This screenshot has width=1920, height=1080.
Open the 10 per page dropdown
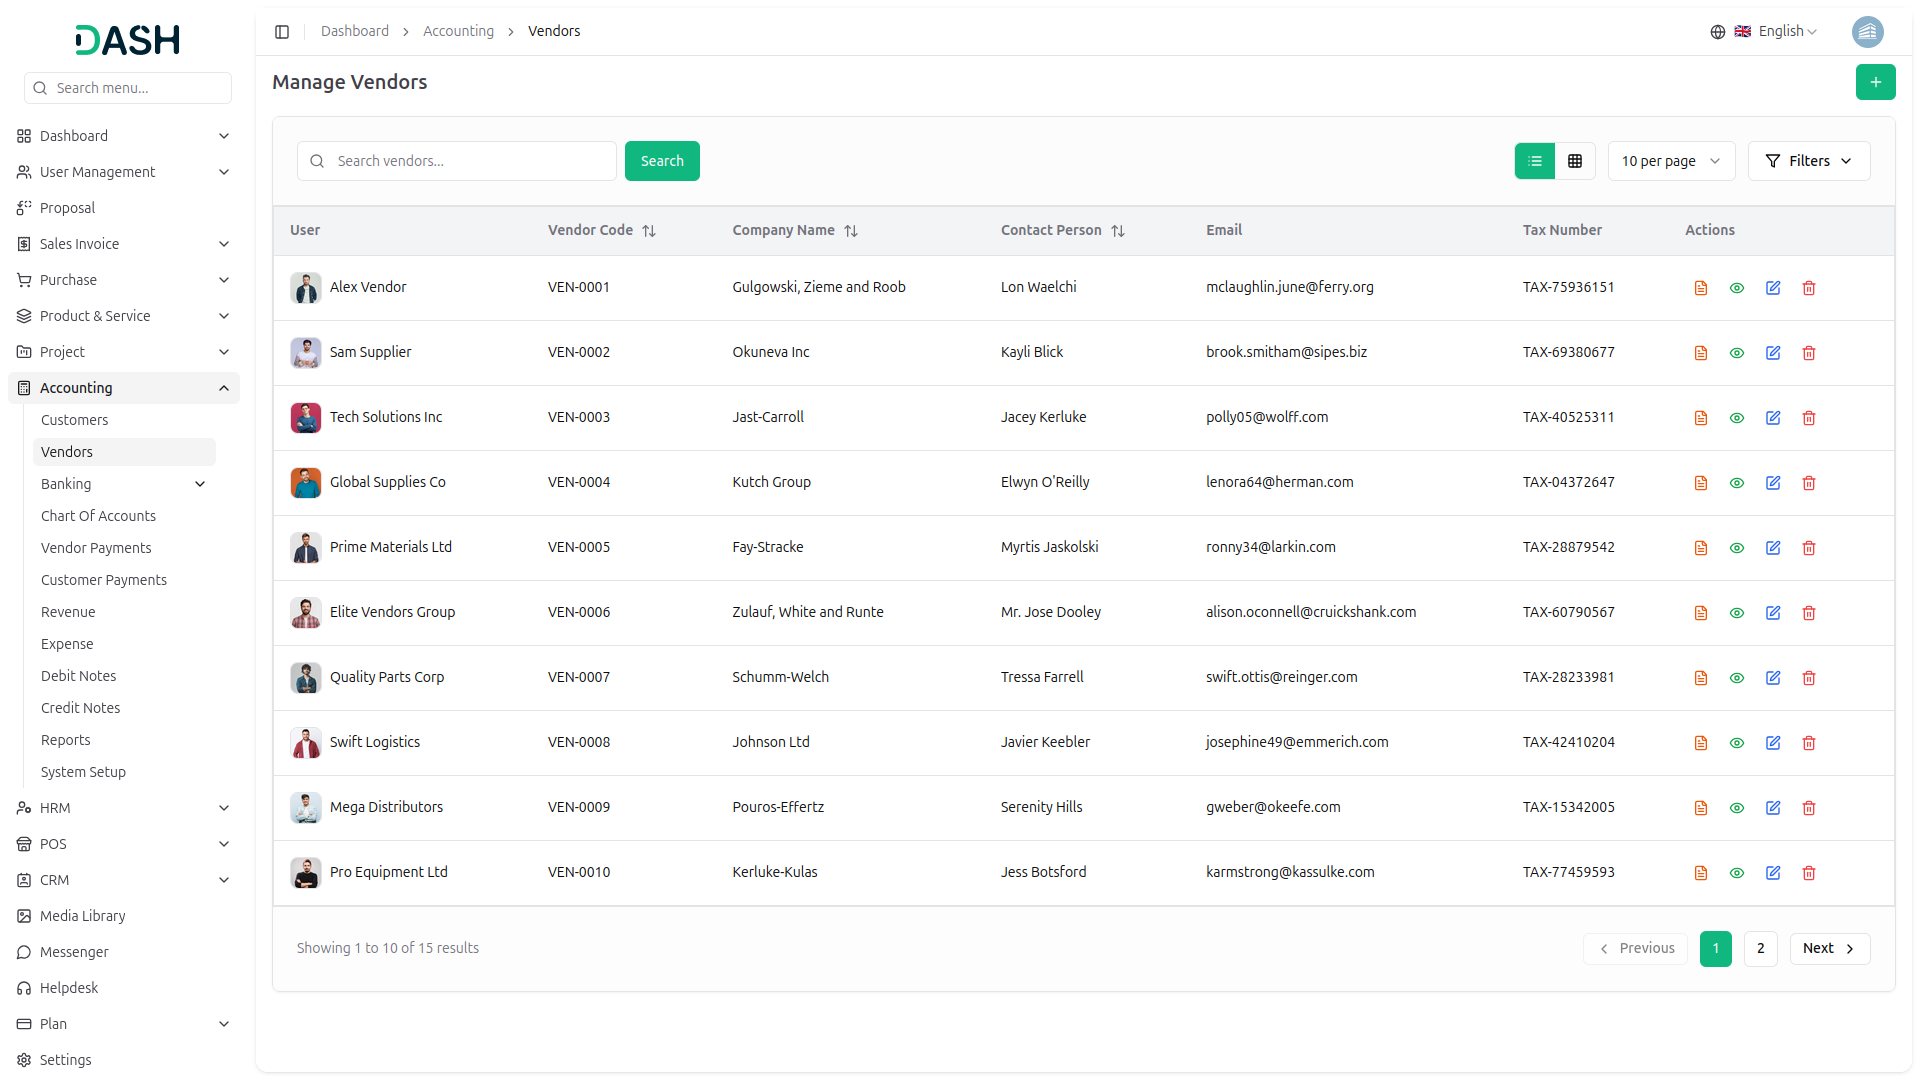click(1671, 161)
